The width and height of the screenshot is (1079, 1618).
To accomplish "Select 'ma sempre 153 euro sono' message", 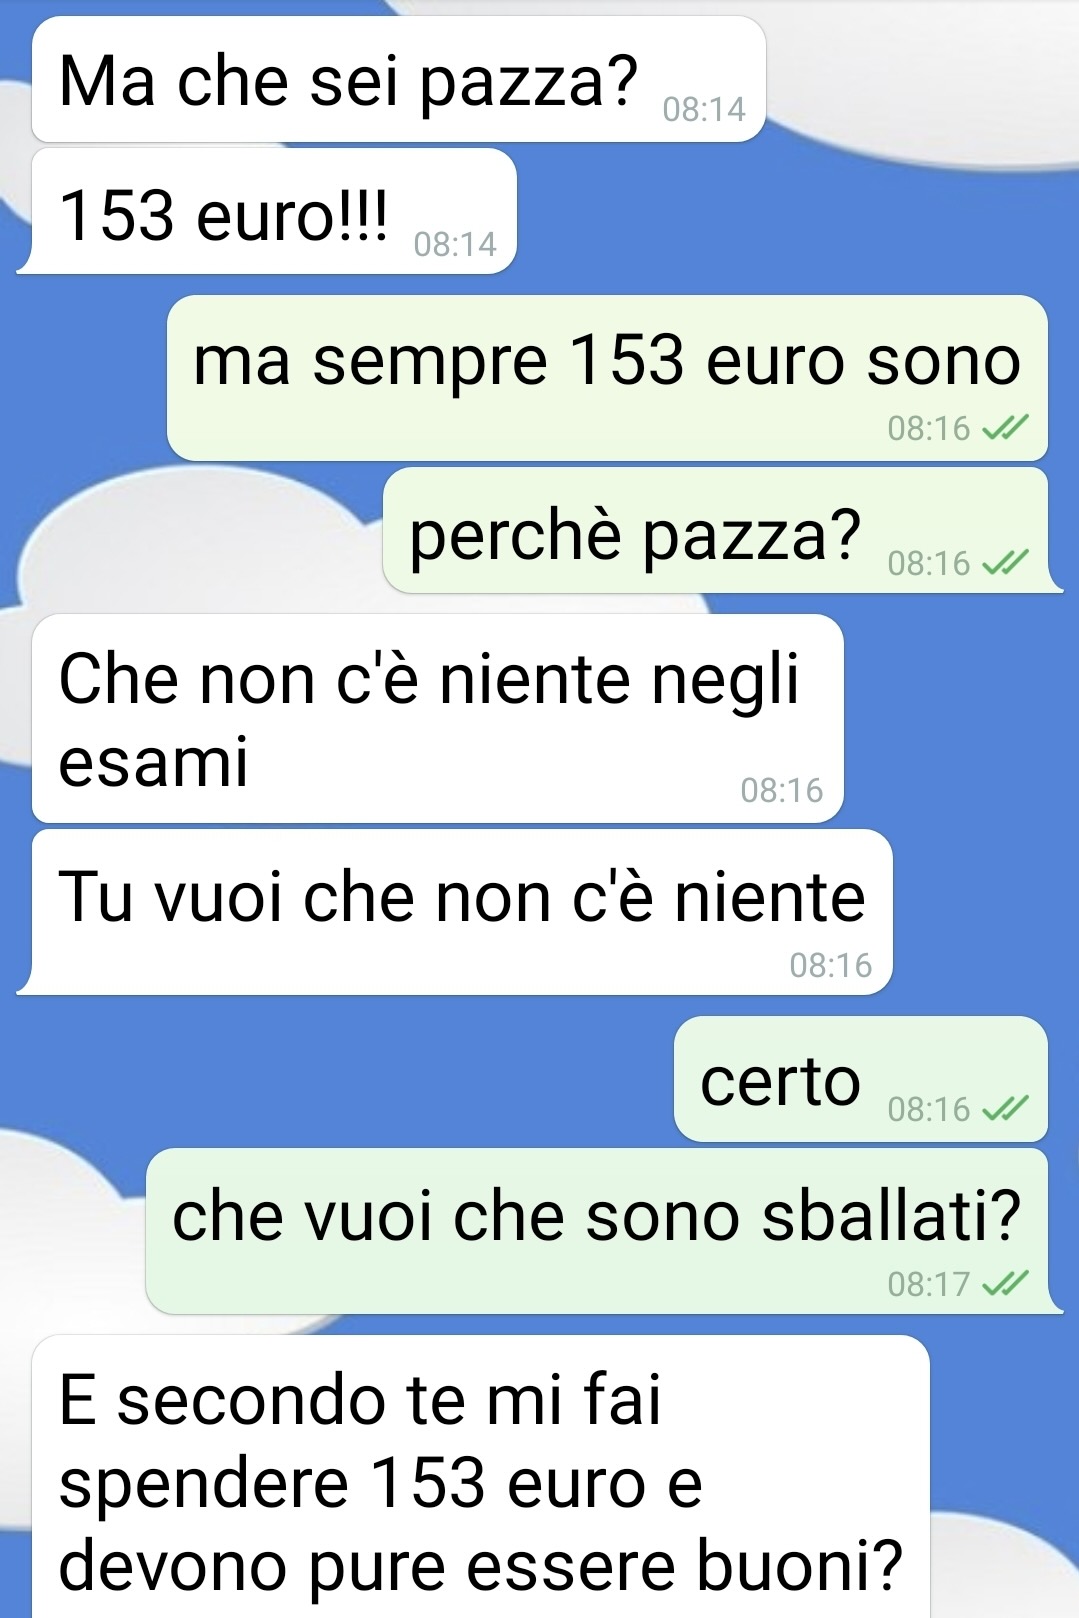I will coord(607,378).
